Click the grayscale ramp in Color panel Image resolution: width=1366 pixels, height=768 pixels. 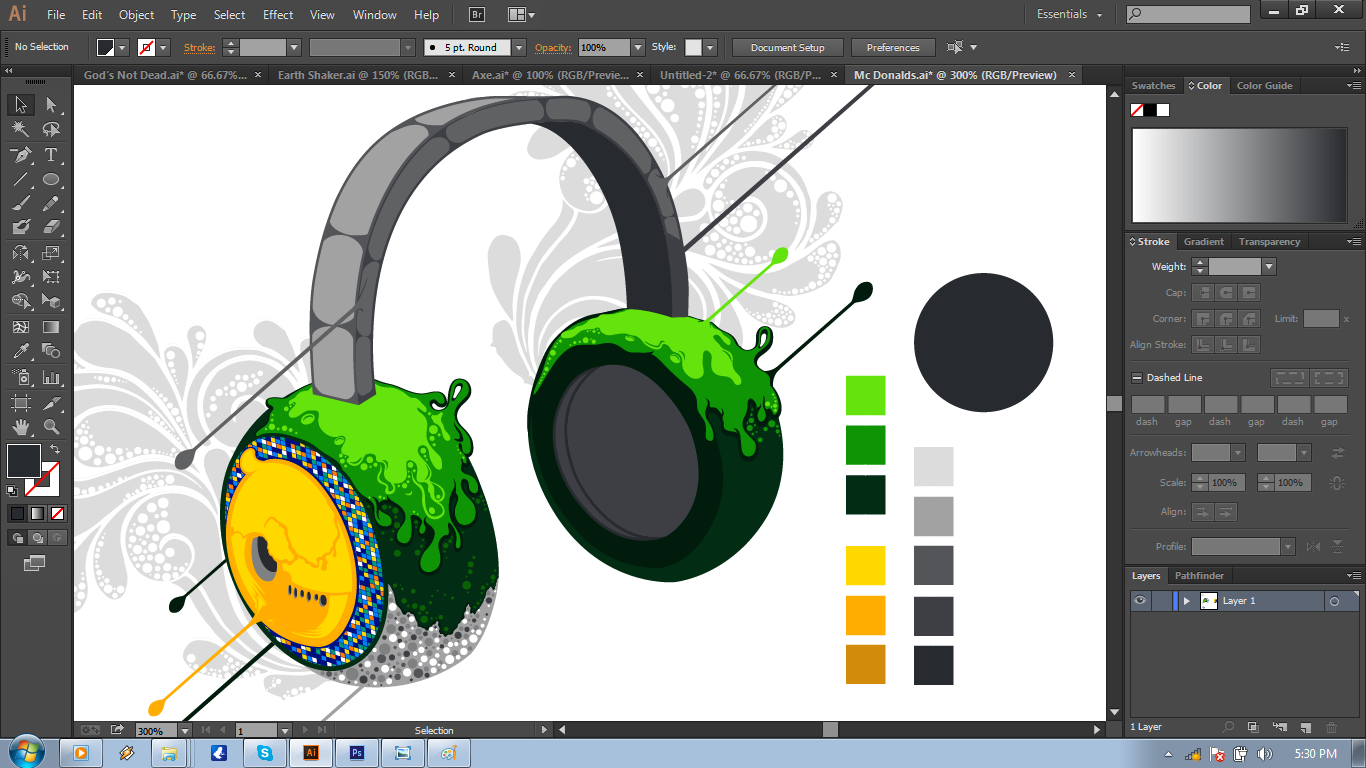click(x=1240, y=176)
